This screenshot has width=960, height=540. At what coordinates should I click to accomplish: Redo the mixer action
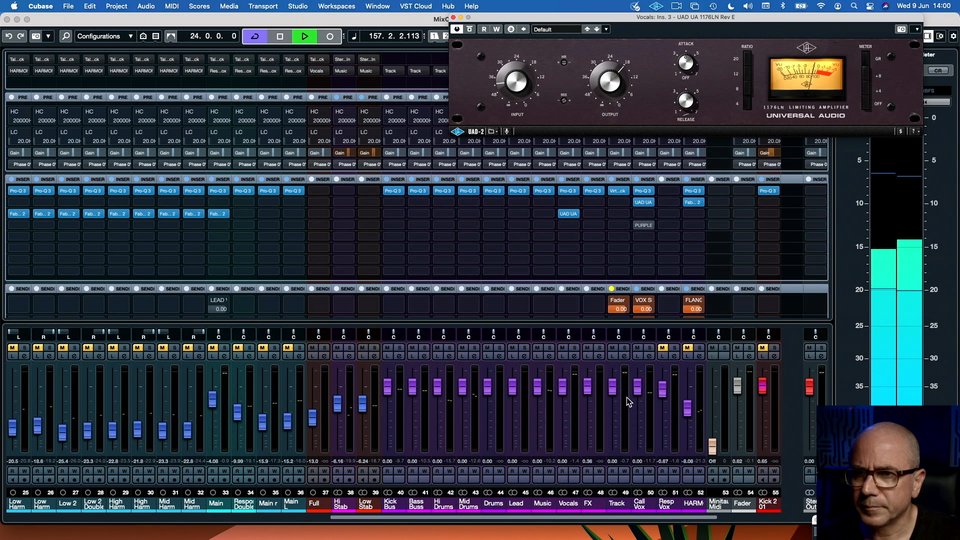[21, 36]
